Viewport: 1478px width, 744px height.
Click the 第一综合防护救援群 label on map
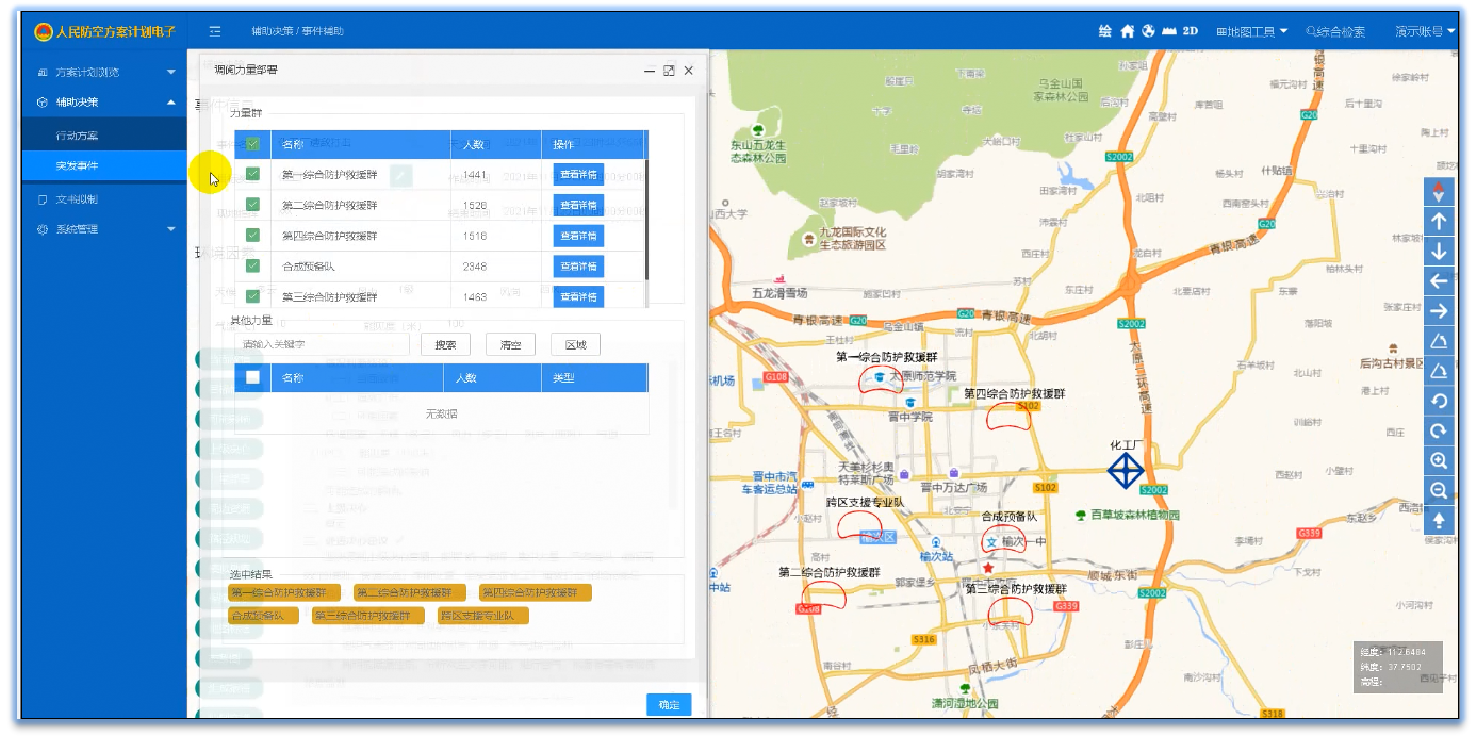(886, 357)
